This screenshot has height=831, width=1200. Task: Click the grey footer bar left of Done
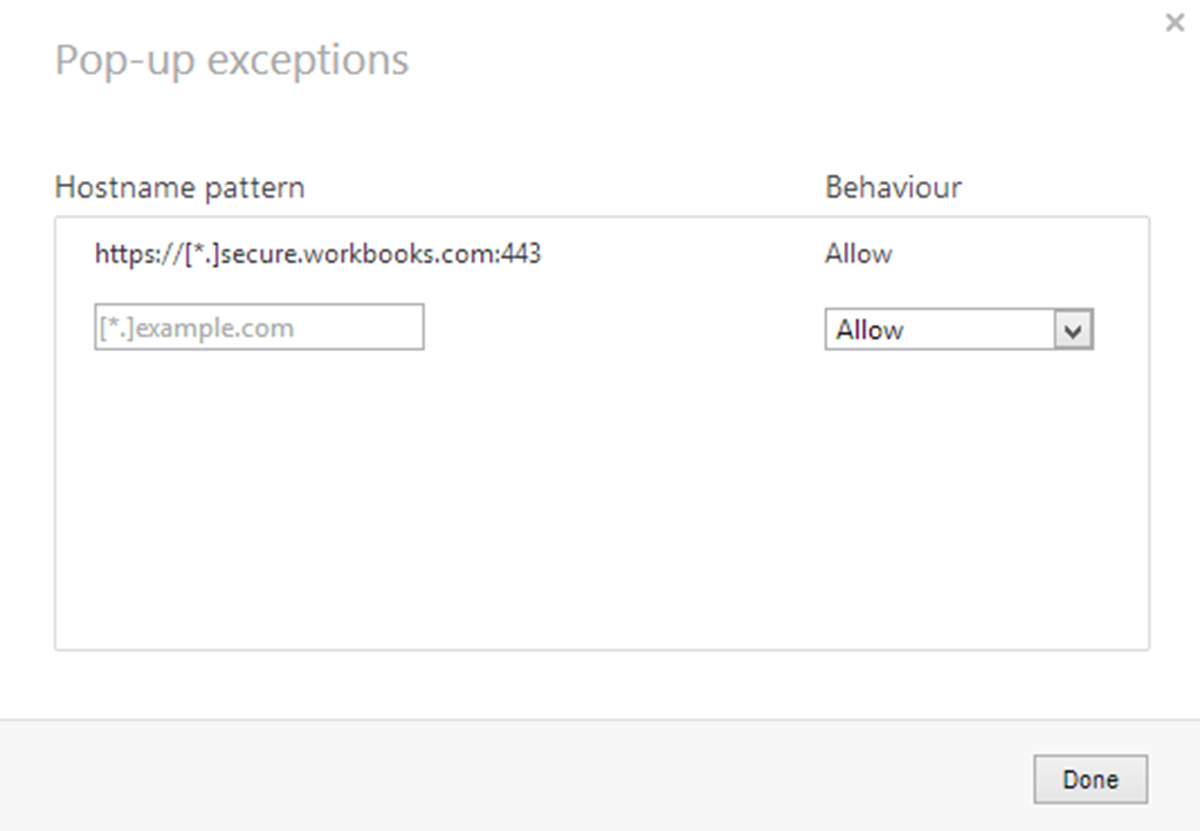[500, 777]
